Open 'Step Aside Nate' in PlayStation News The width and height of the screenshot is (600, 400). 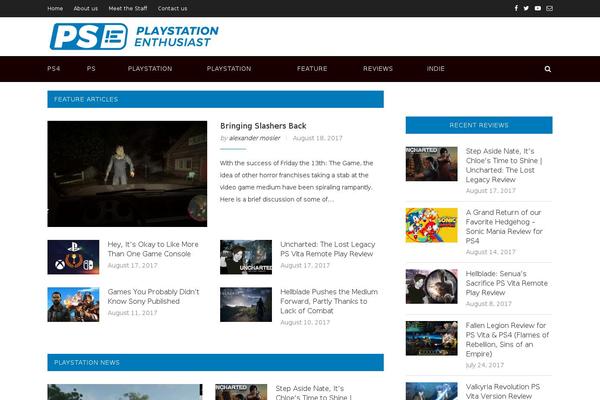coord(314,392)
